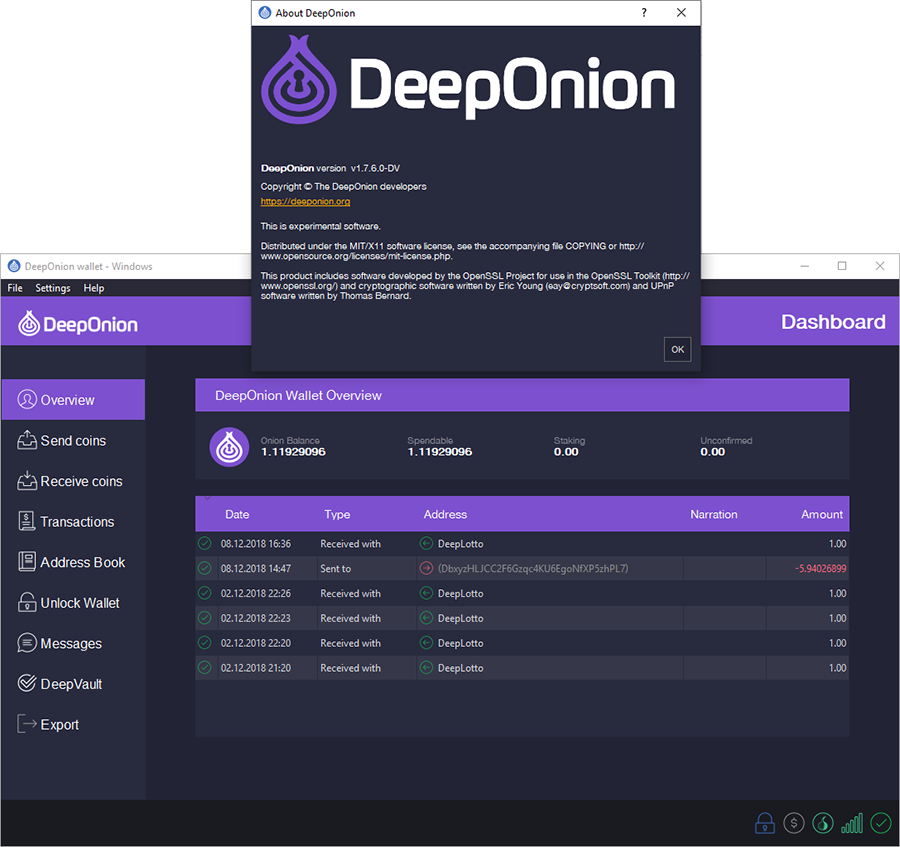This screenshot has height=847, width=900.
Task: Click the Address Book icon
Action: tap(27, 562)
